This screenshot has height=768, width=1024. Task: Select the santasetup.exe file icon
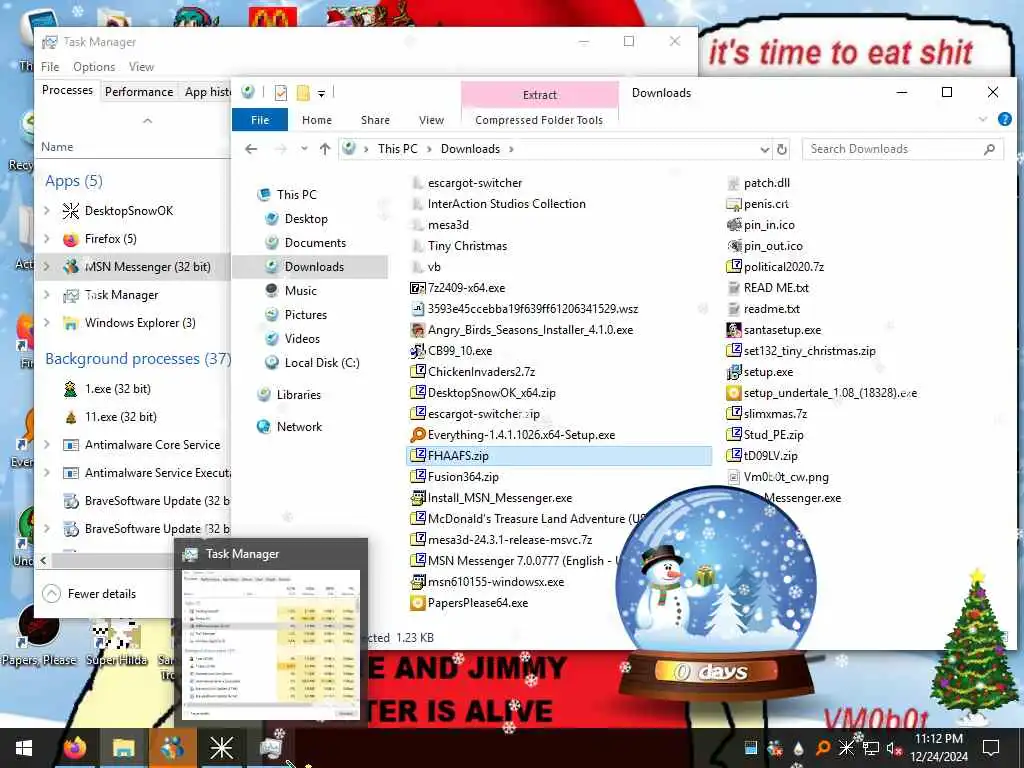point(734,329)
